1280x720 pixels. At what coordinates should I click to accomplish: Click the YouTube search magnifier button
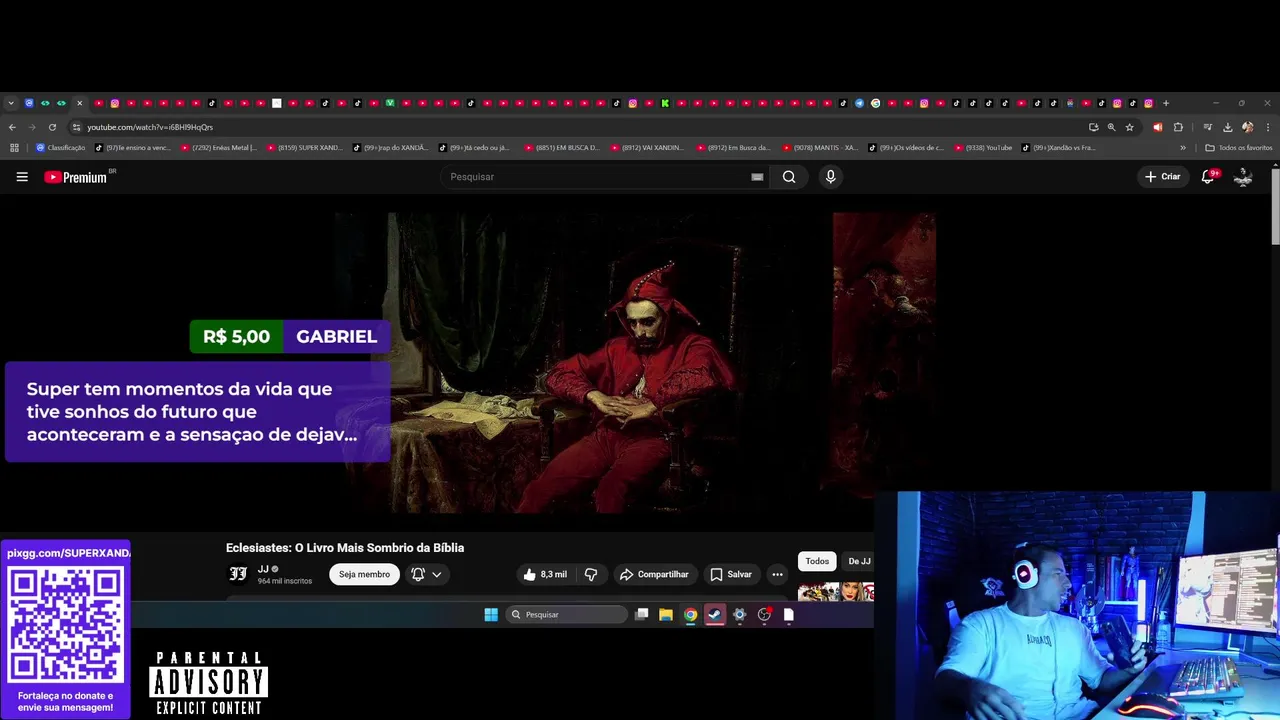pos(789,177)
